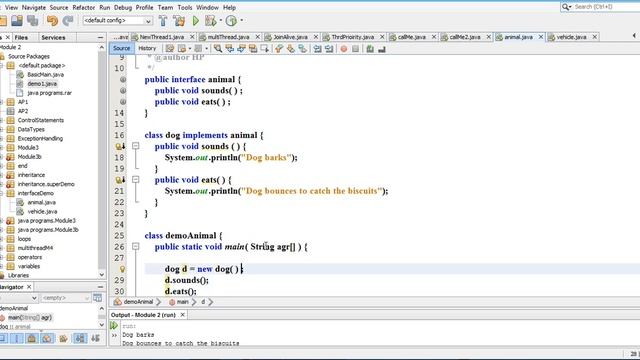
Task: Click the Shift Line Right icon
Action: coord(329,49)
